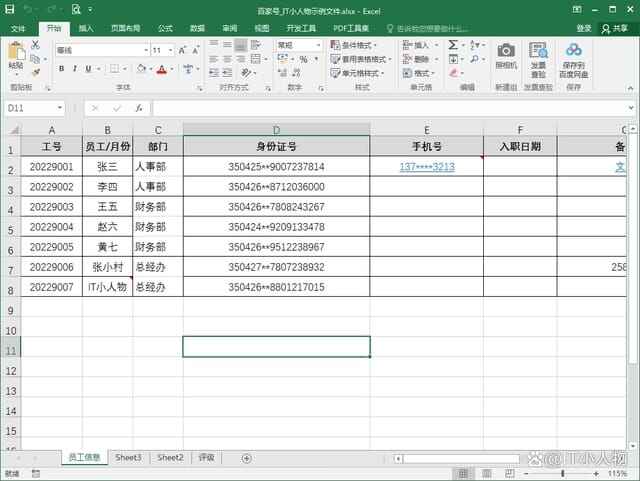Follow the 137****3213 phone link
The height and width of the screenshot is (481, 640).
(x=427, y=167)
